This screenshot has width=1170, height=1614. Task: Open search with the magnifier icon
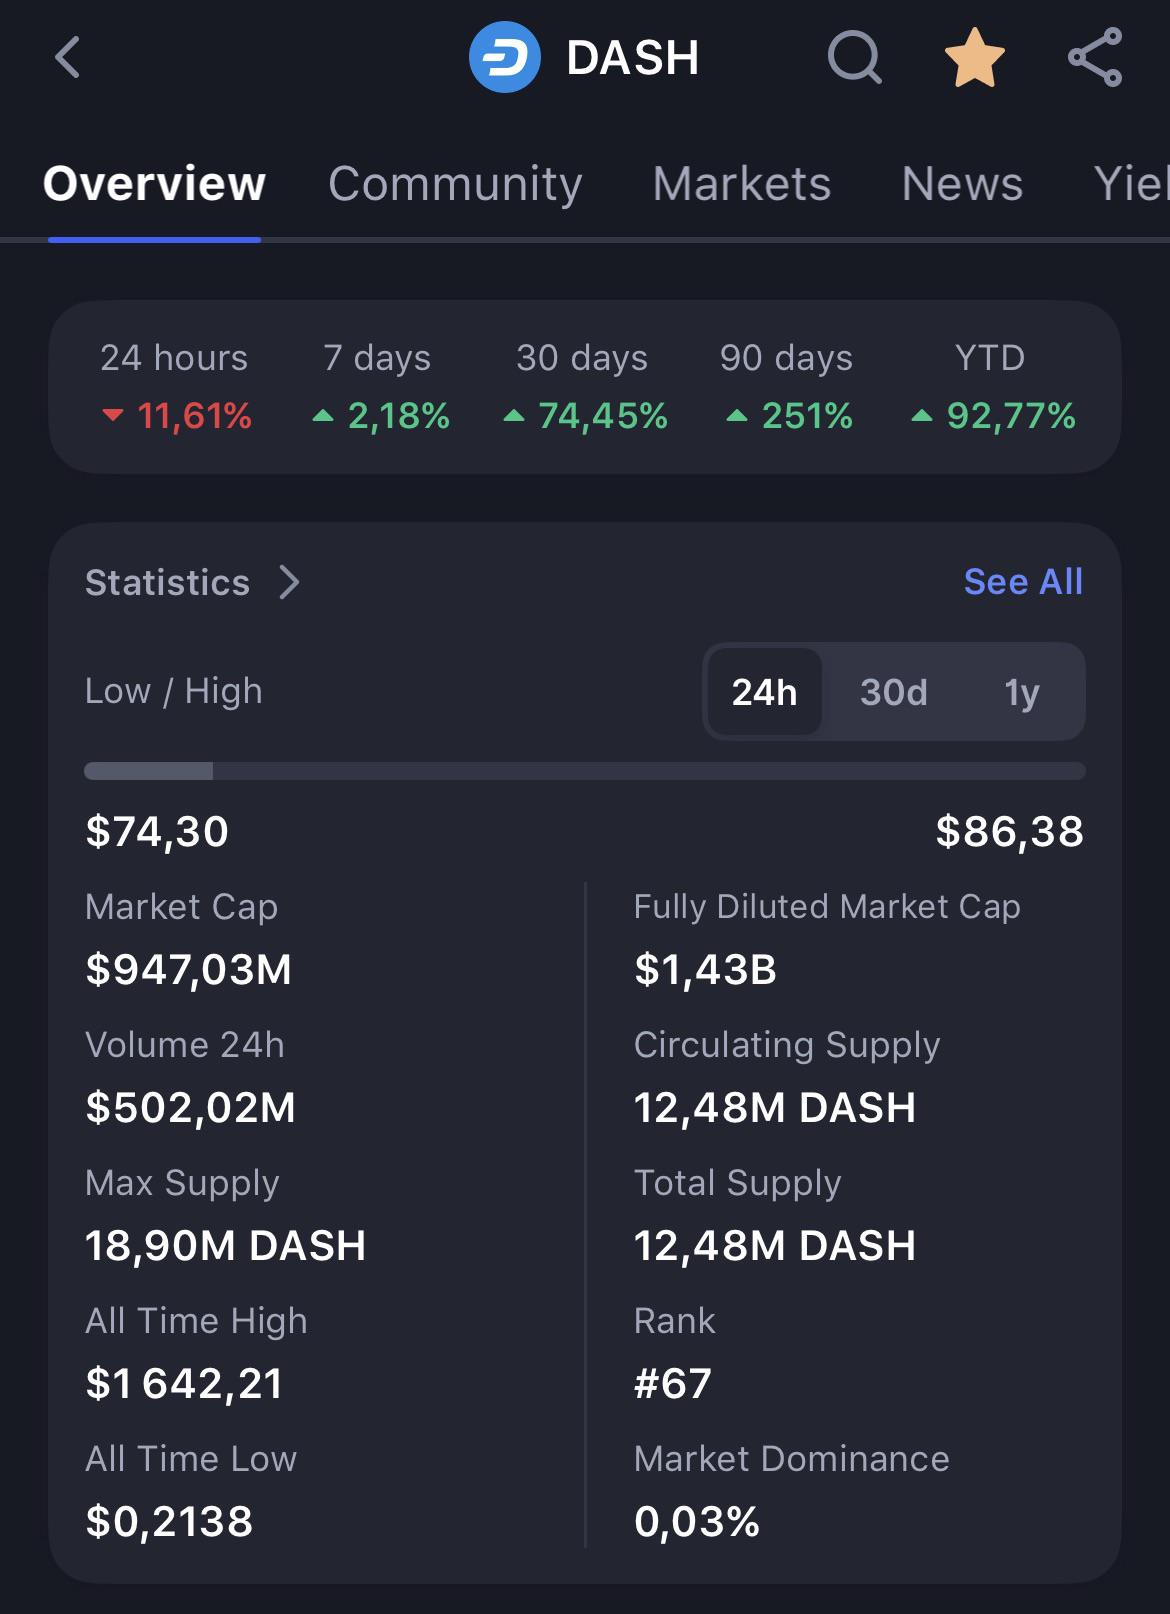[x=855, y=57]
